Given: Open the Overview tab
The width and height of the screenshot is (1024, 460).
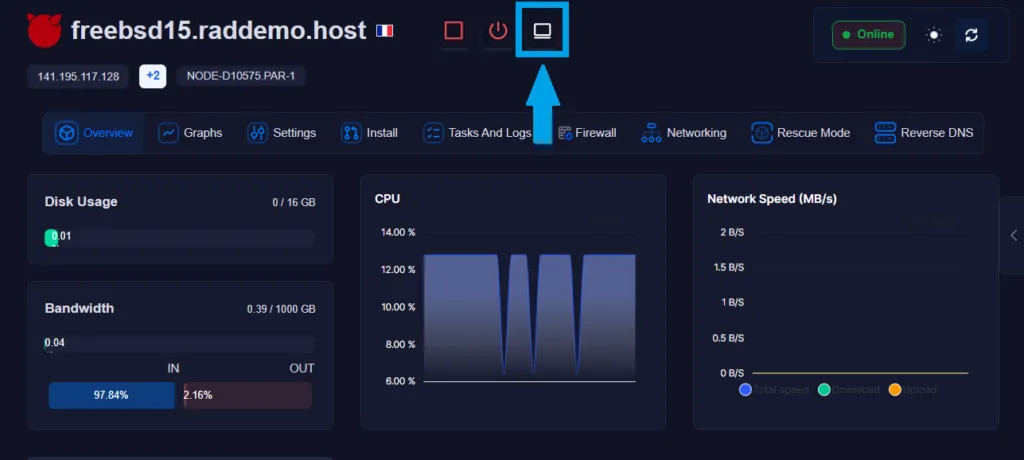Looking at the screenshot, I should [x=94, y=133].
